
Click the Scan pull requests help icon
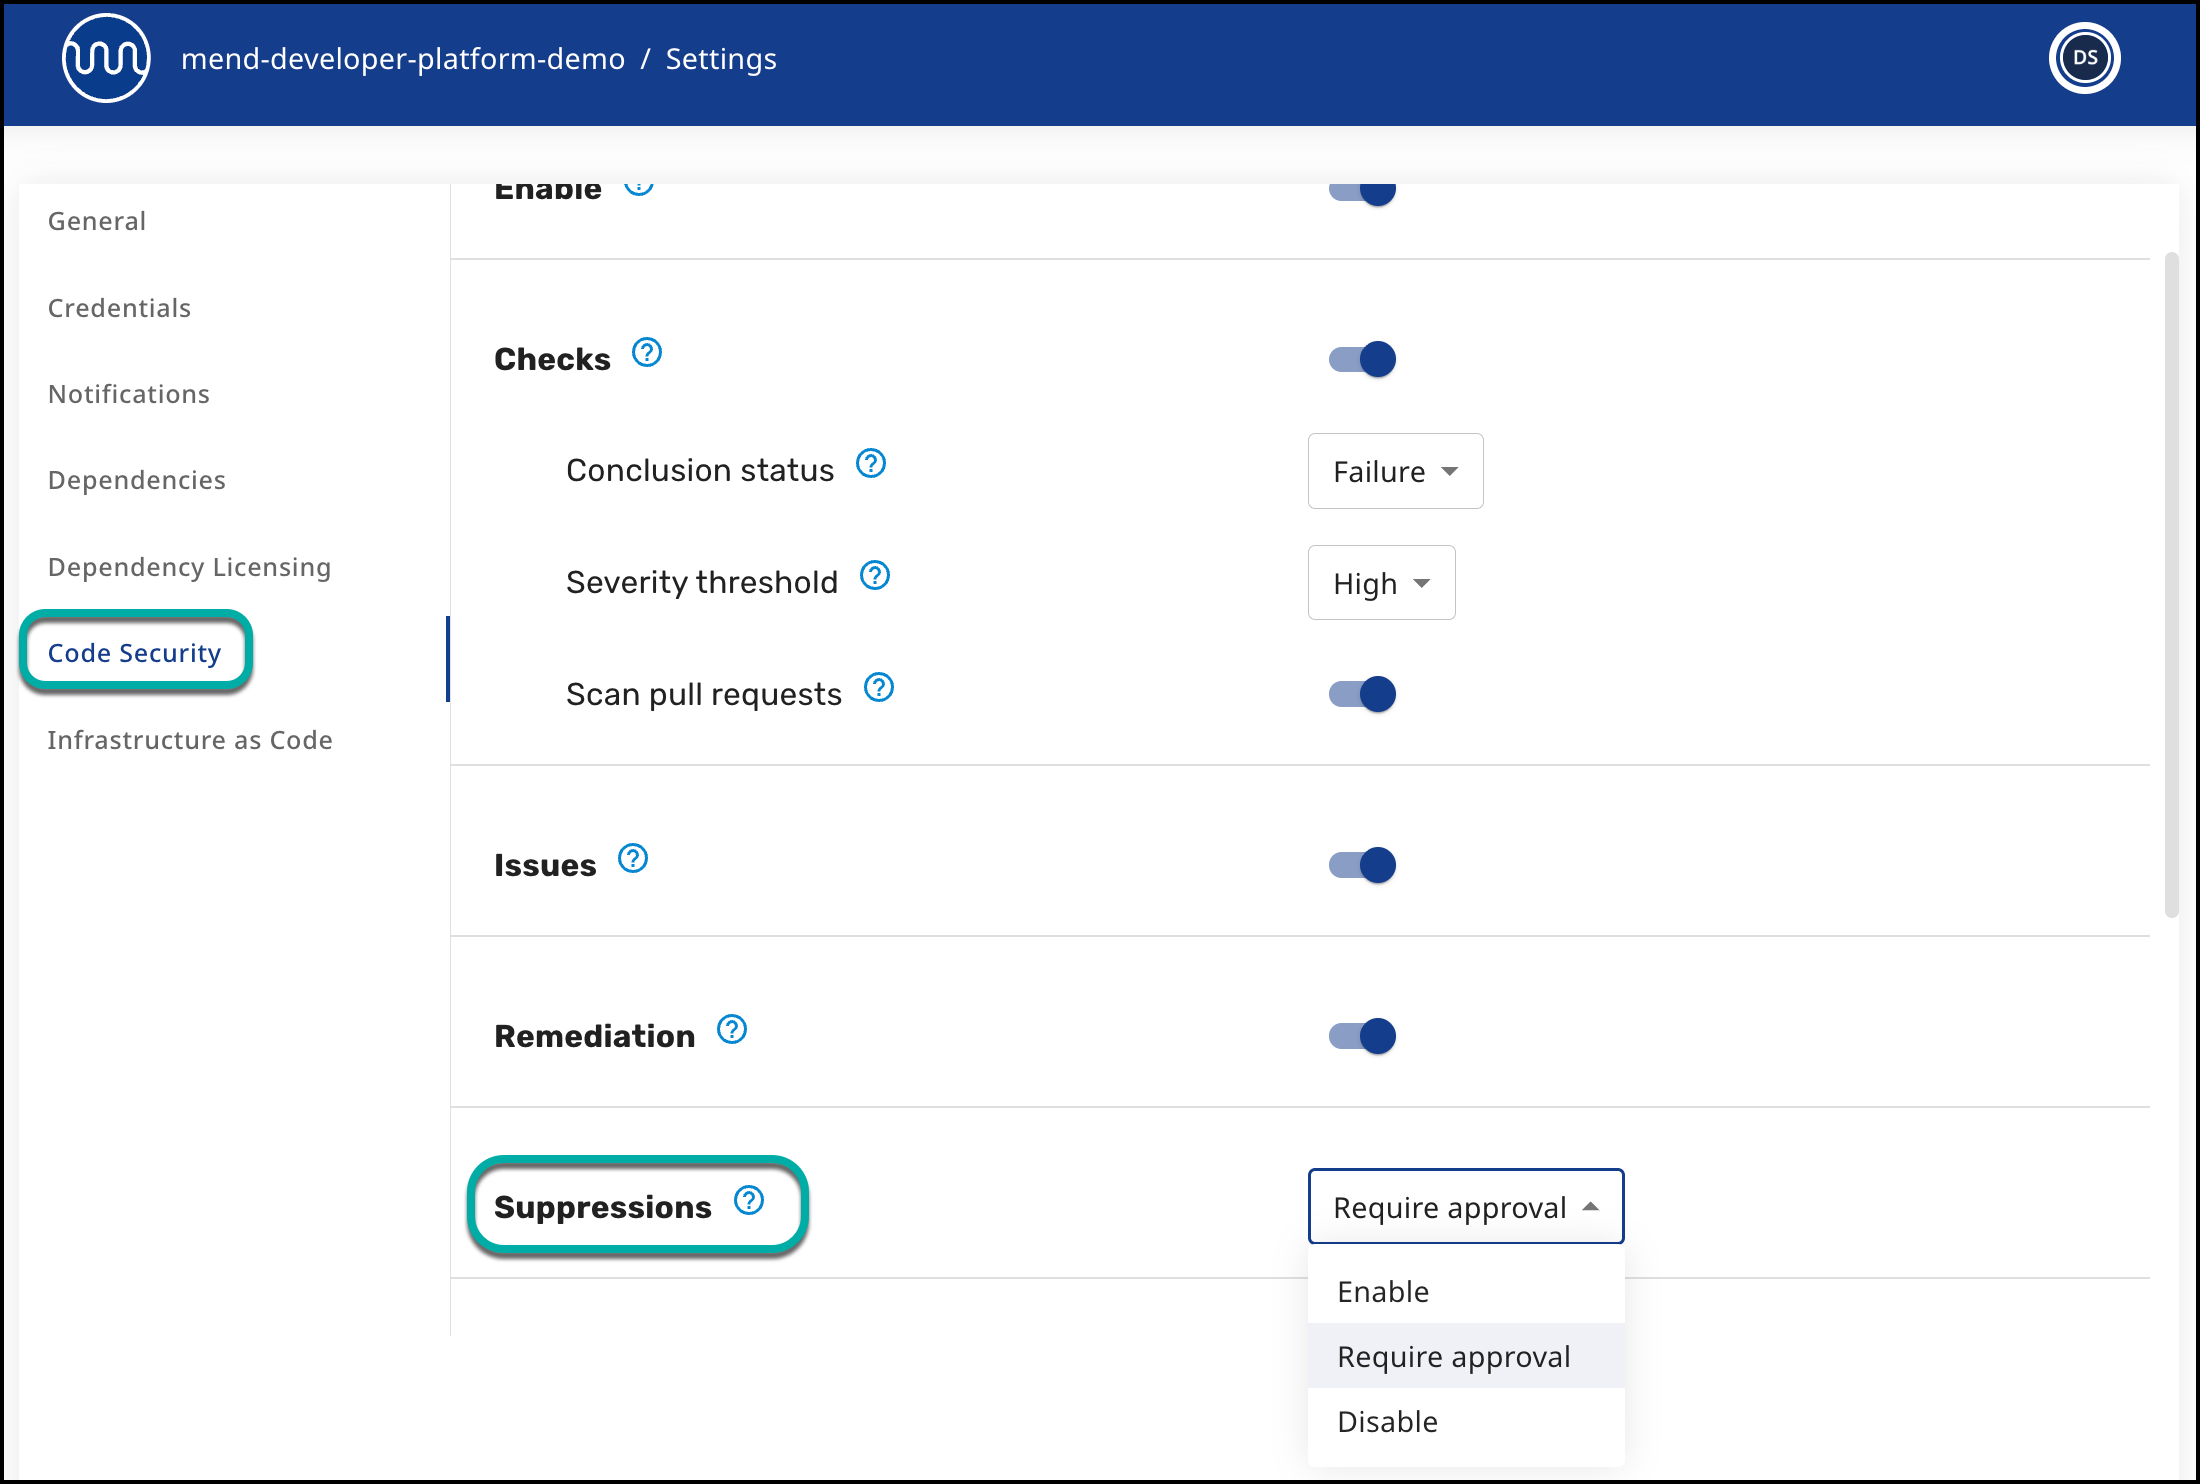point(879,688)
